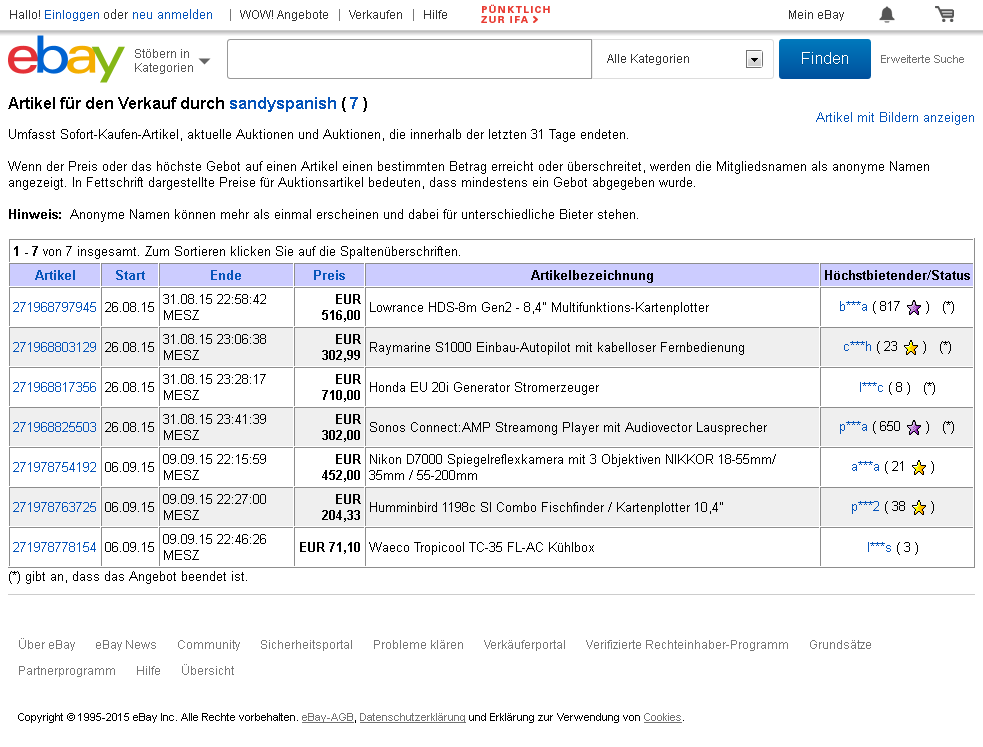Click the Honda EU 20i Generator title
This screenshot has height=747, width=983.
point(484,388)
